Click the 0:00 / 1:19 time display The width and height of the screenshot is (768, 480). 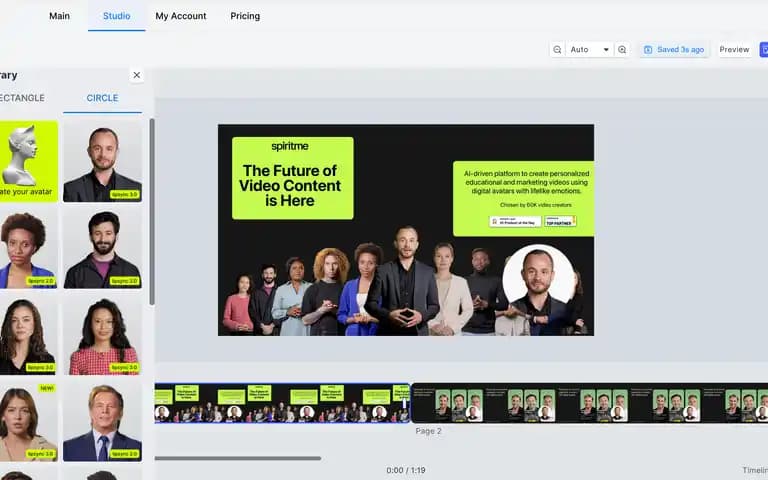406,470
